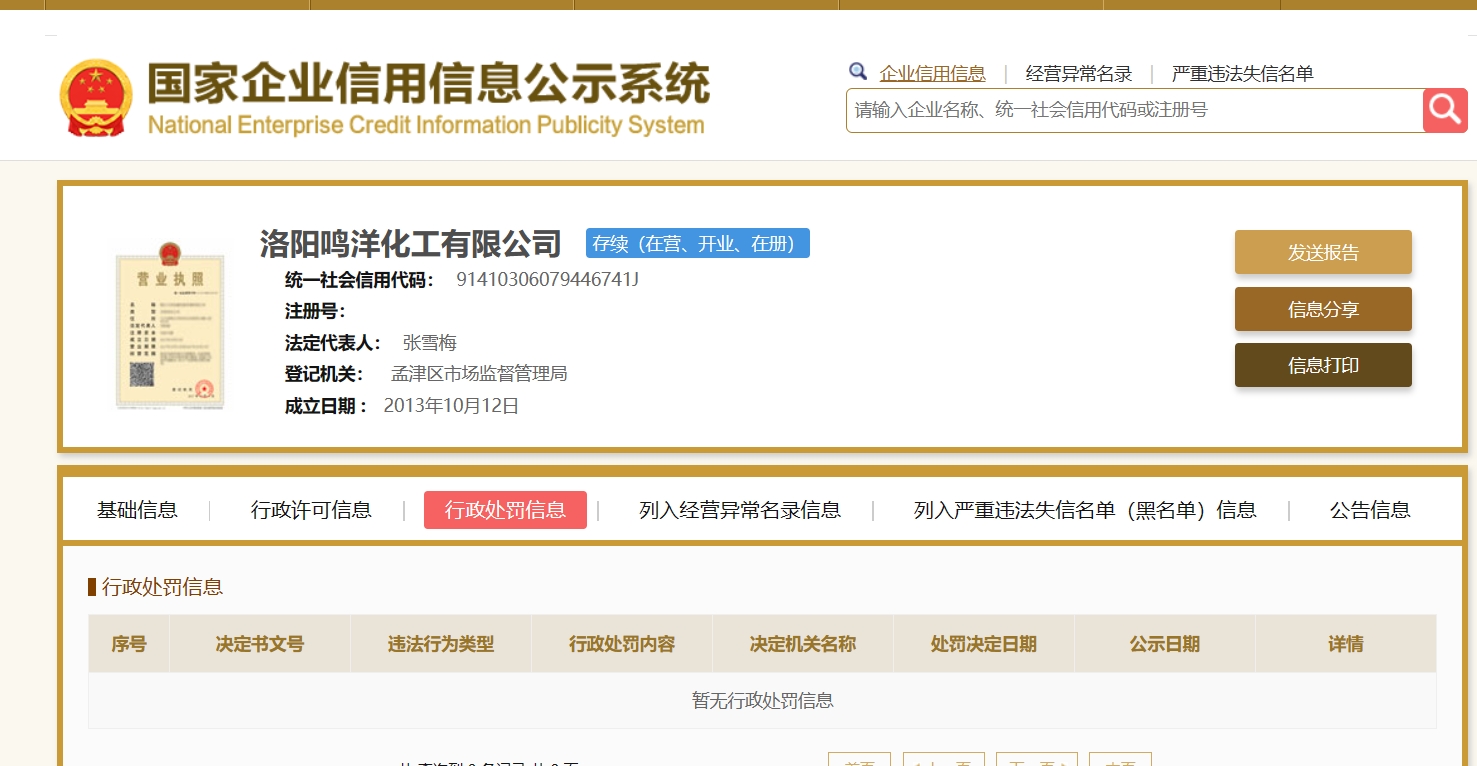This screenshot has width=1477, height=766.
Task: Click the 公示日期 column header
Action: coord(1165,644)
